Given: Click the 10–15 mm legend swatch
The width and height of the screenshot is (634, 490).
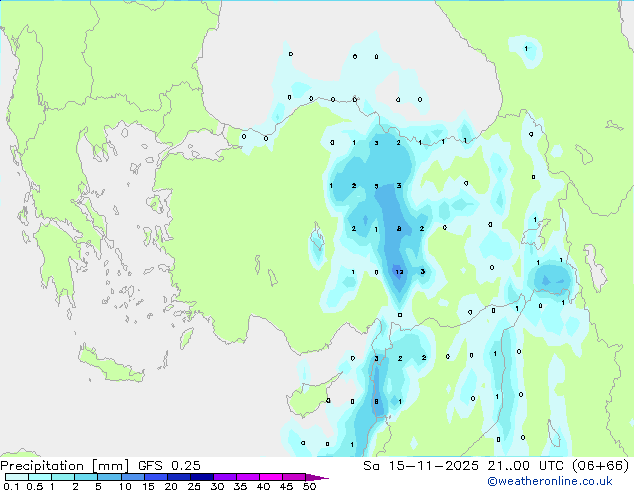Looking at the screenshot, I should coord(132,477).
